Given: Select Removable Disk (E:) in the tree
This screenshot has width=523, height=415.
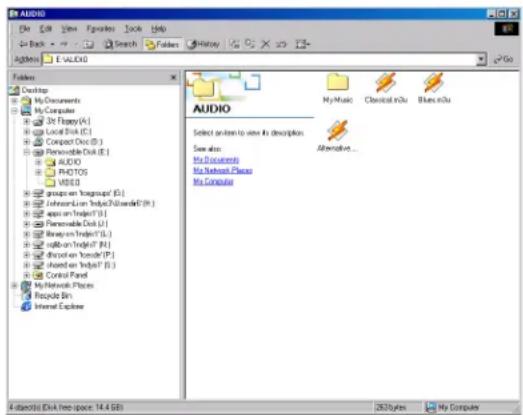Looking at the screenshot, I should pyautogui.click(x=77, y=152).
